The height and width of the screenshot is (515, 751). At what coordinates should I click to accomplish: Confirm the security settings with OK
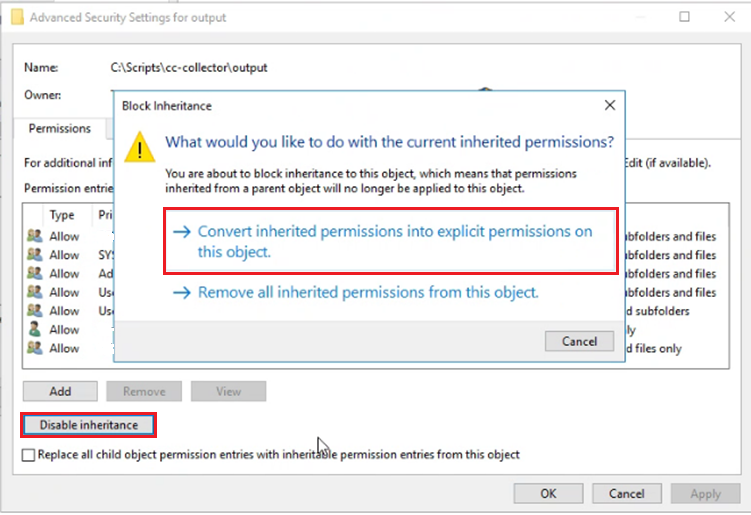tap(548, 493)
